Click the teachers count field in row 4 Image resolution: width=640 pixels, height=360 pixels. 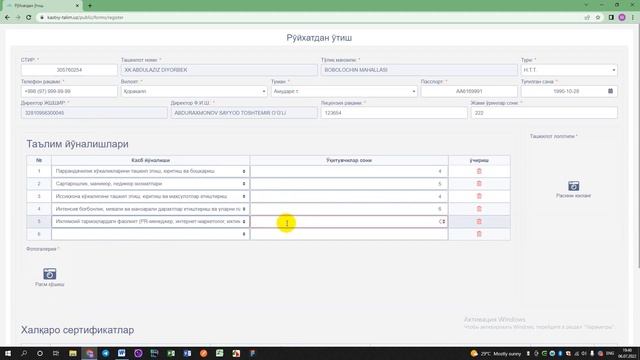pyautogui.click(x=349, y=209)
